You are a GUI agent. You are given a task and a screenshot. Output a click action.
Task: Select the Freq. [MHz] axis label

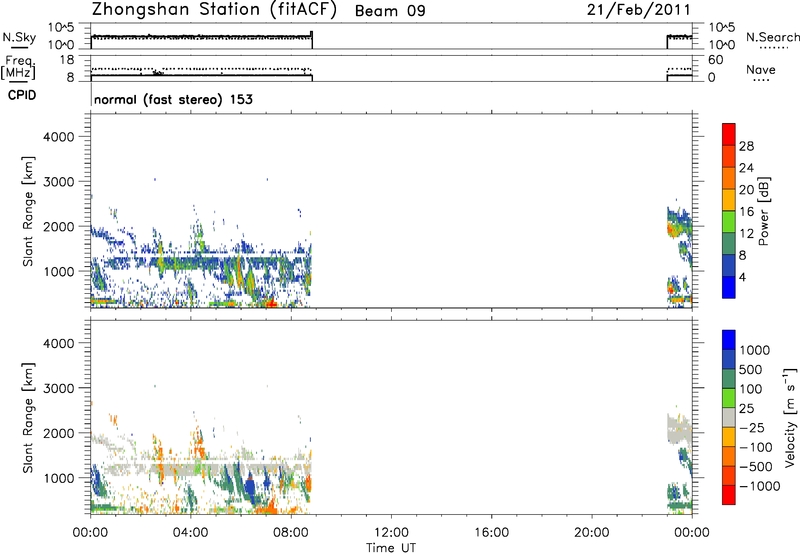tap(18, 67)
